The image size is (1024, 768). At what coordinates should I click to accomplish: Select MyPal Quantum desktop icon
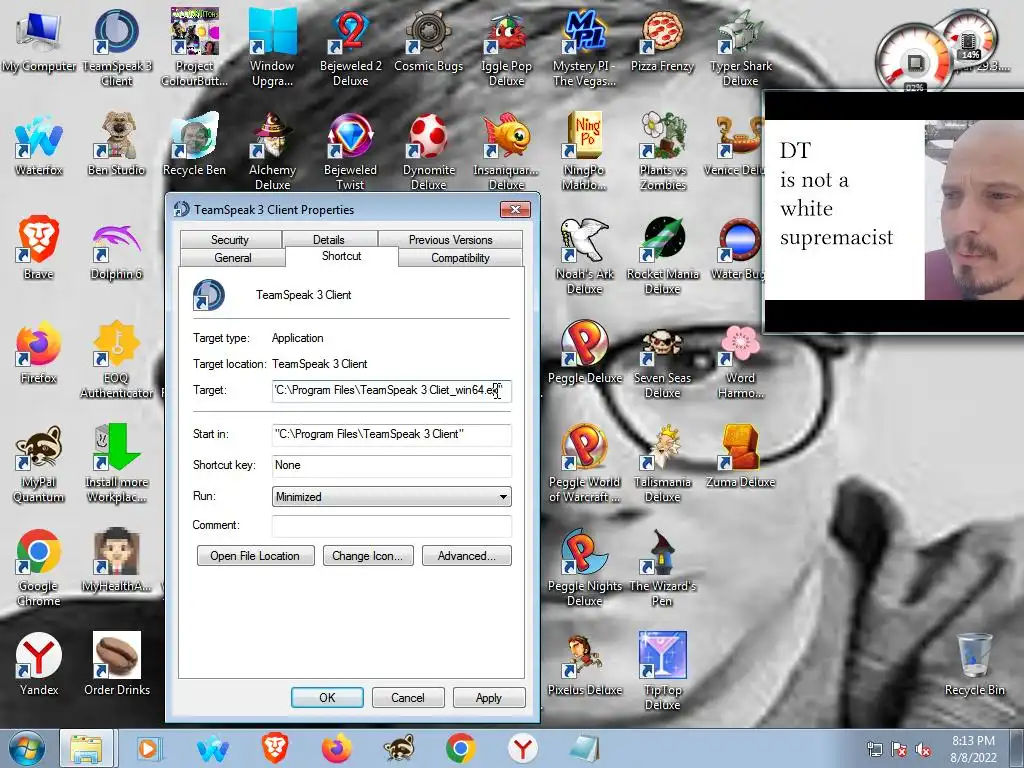click(39, 464)
